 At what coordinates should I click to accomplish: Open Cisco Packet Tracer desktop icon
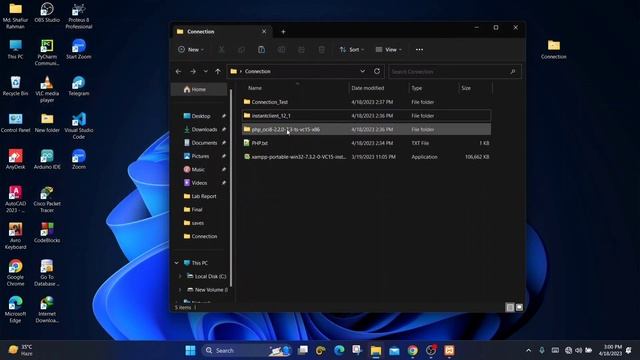47,200
